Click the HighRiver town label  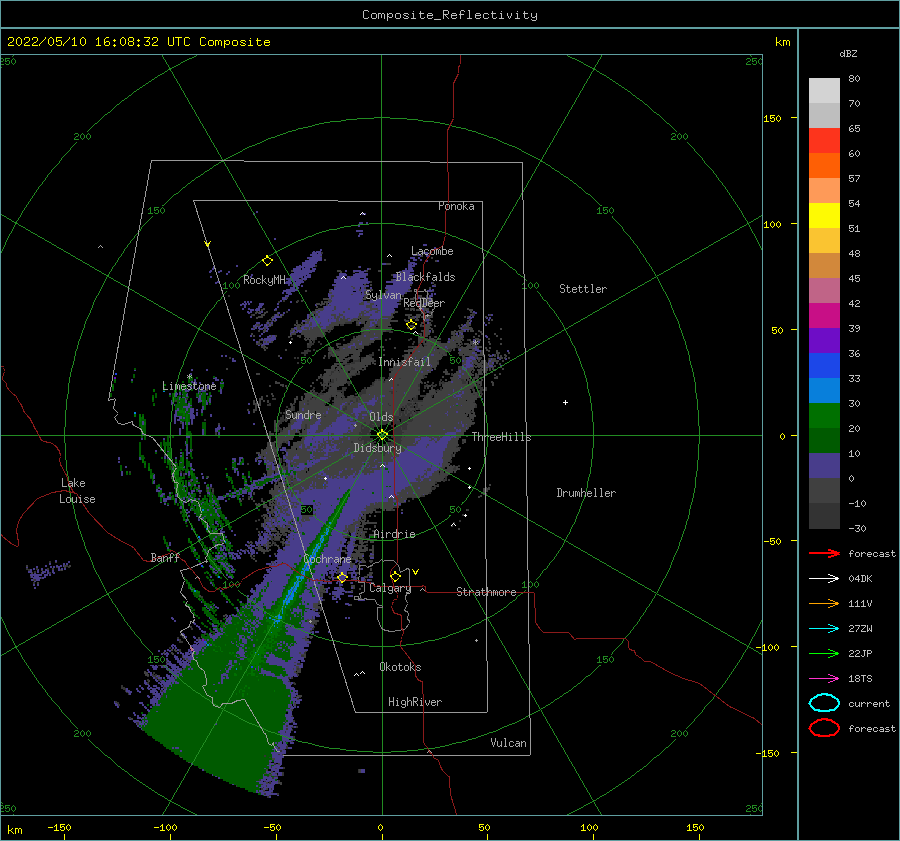(415, 702)
